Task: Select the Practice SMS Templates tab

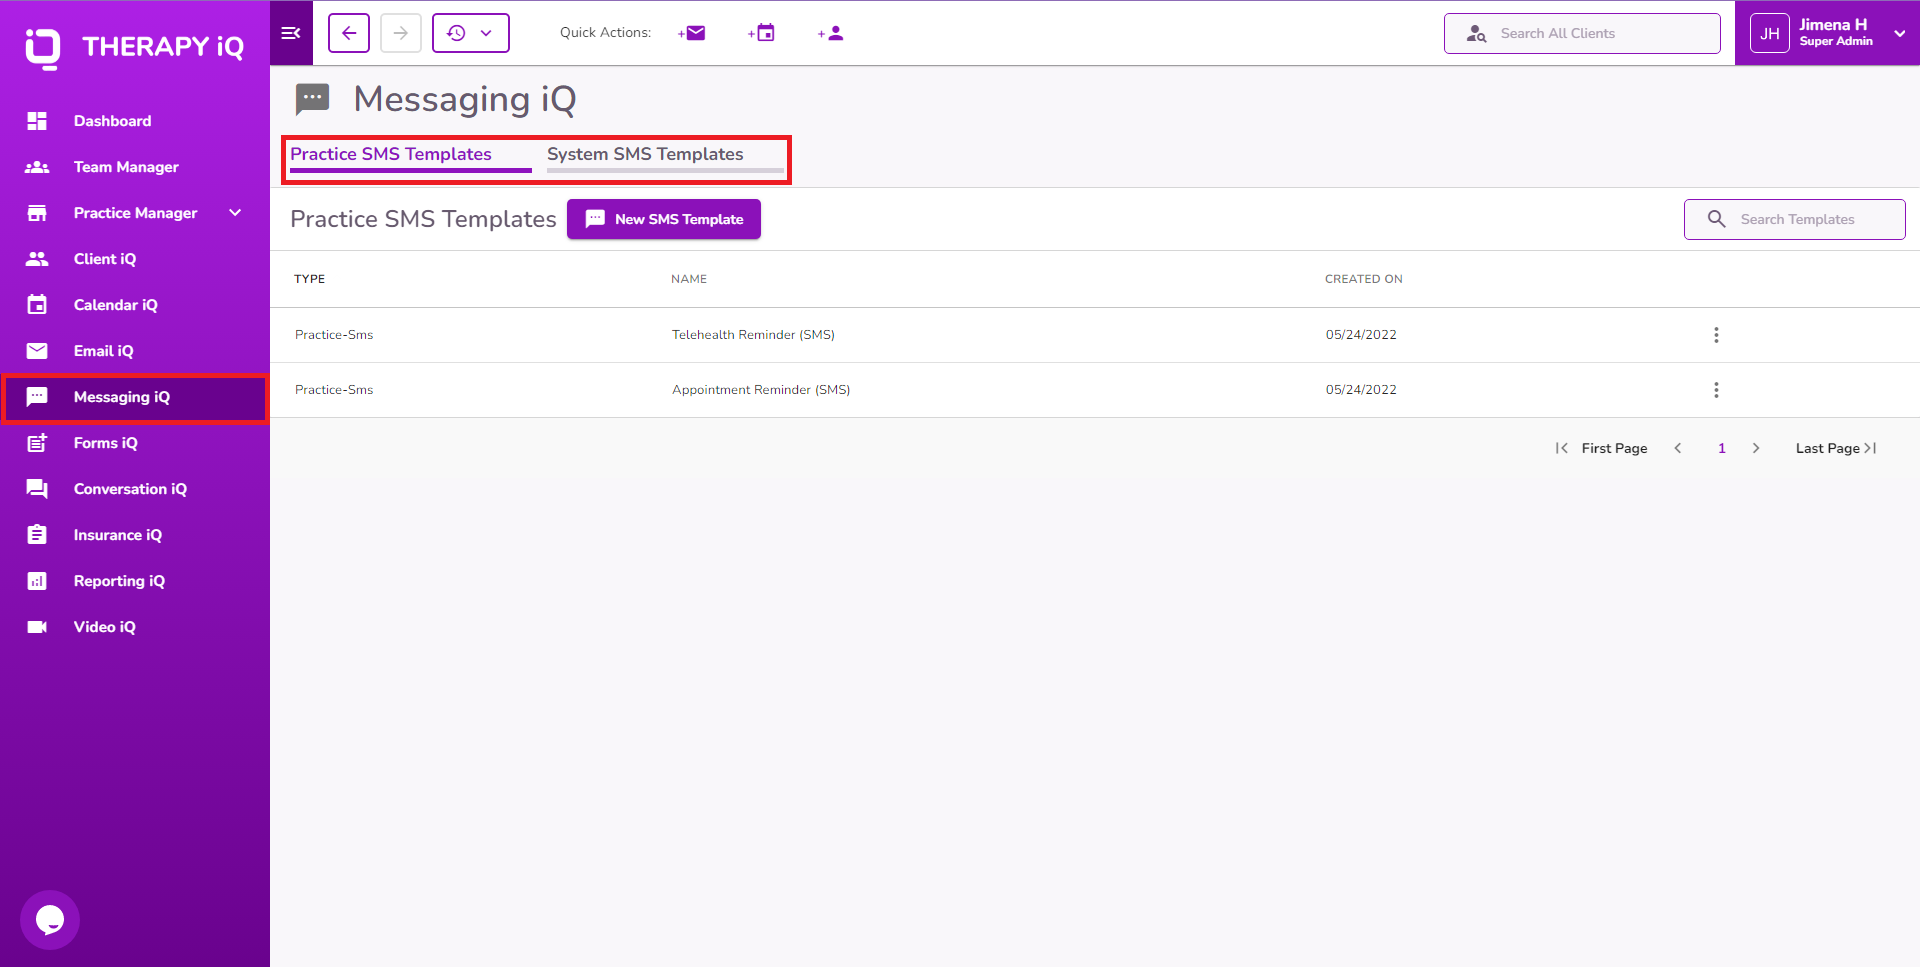Action: [390, 154]
